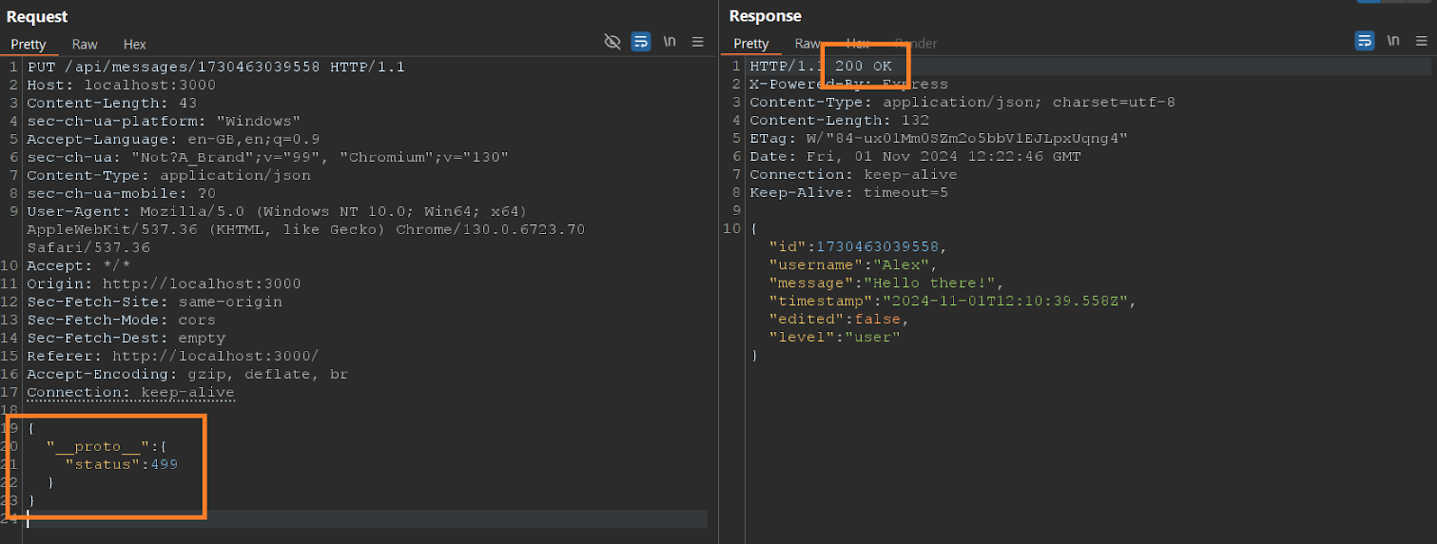The image size is (1437, 544).
Task: Toggle \n non-printable characters in Request panel
Action: coord(669,42)
